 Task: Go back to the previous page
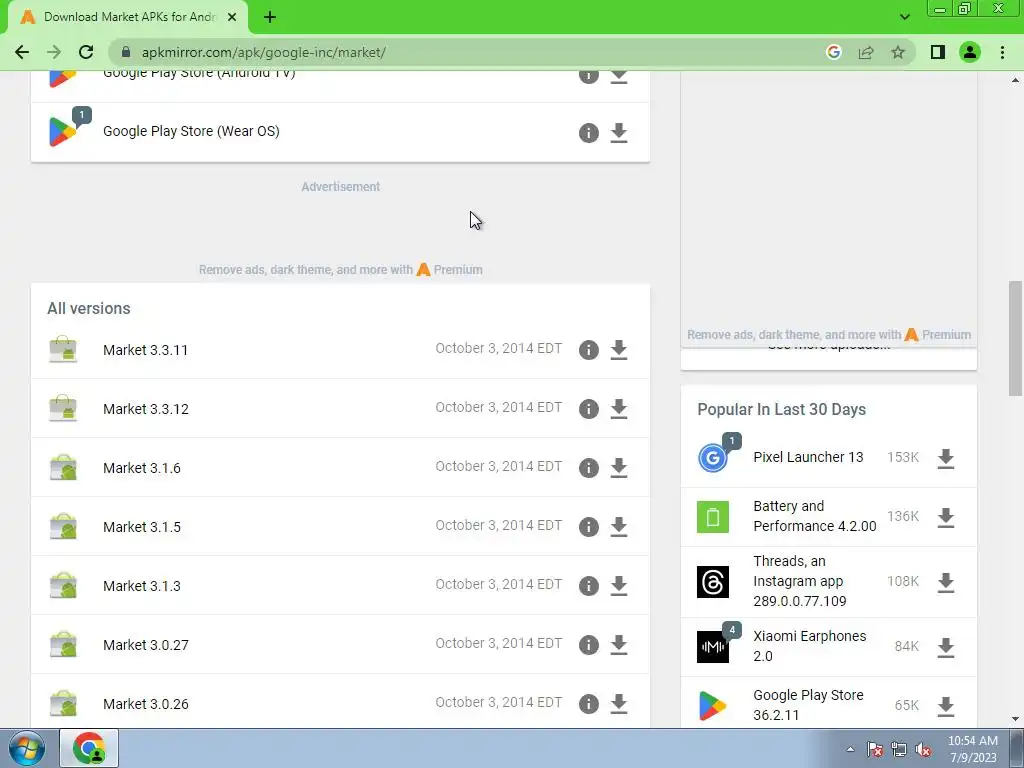point(22,52)
